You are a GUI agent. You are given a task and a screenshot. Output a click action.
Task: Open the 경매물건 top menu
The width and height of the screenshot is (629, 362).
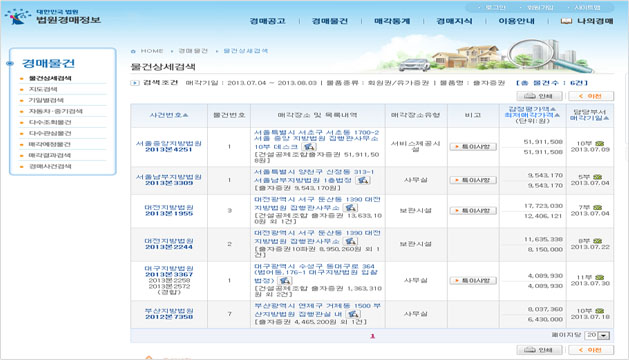(330, 21)
